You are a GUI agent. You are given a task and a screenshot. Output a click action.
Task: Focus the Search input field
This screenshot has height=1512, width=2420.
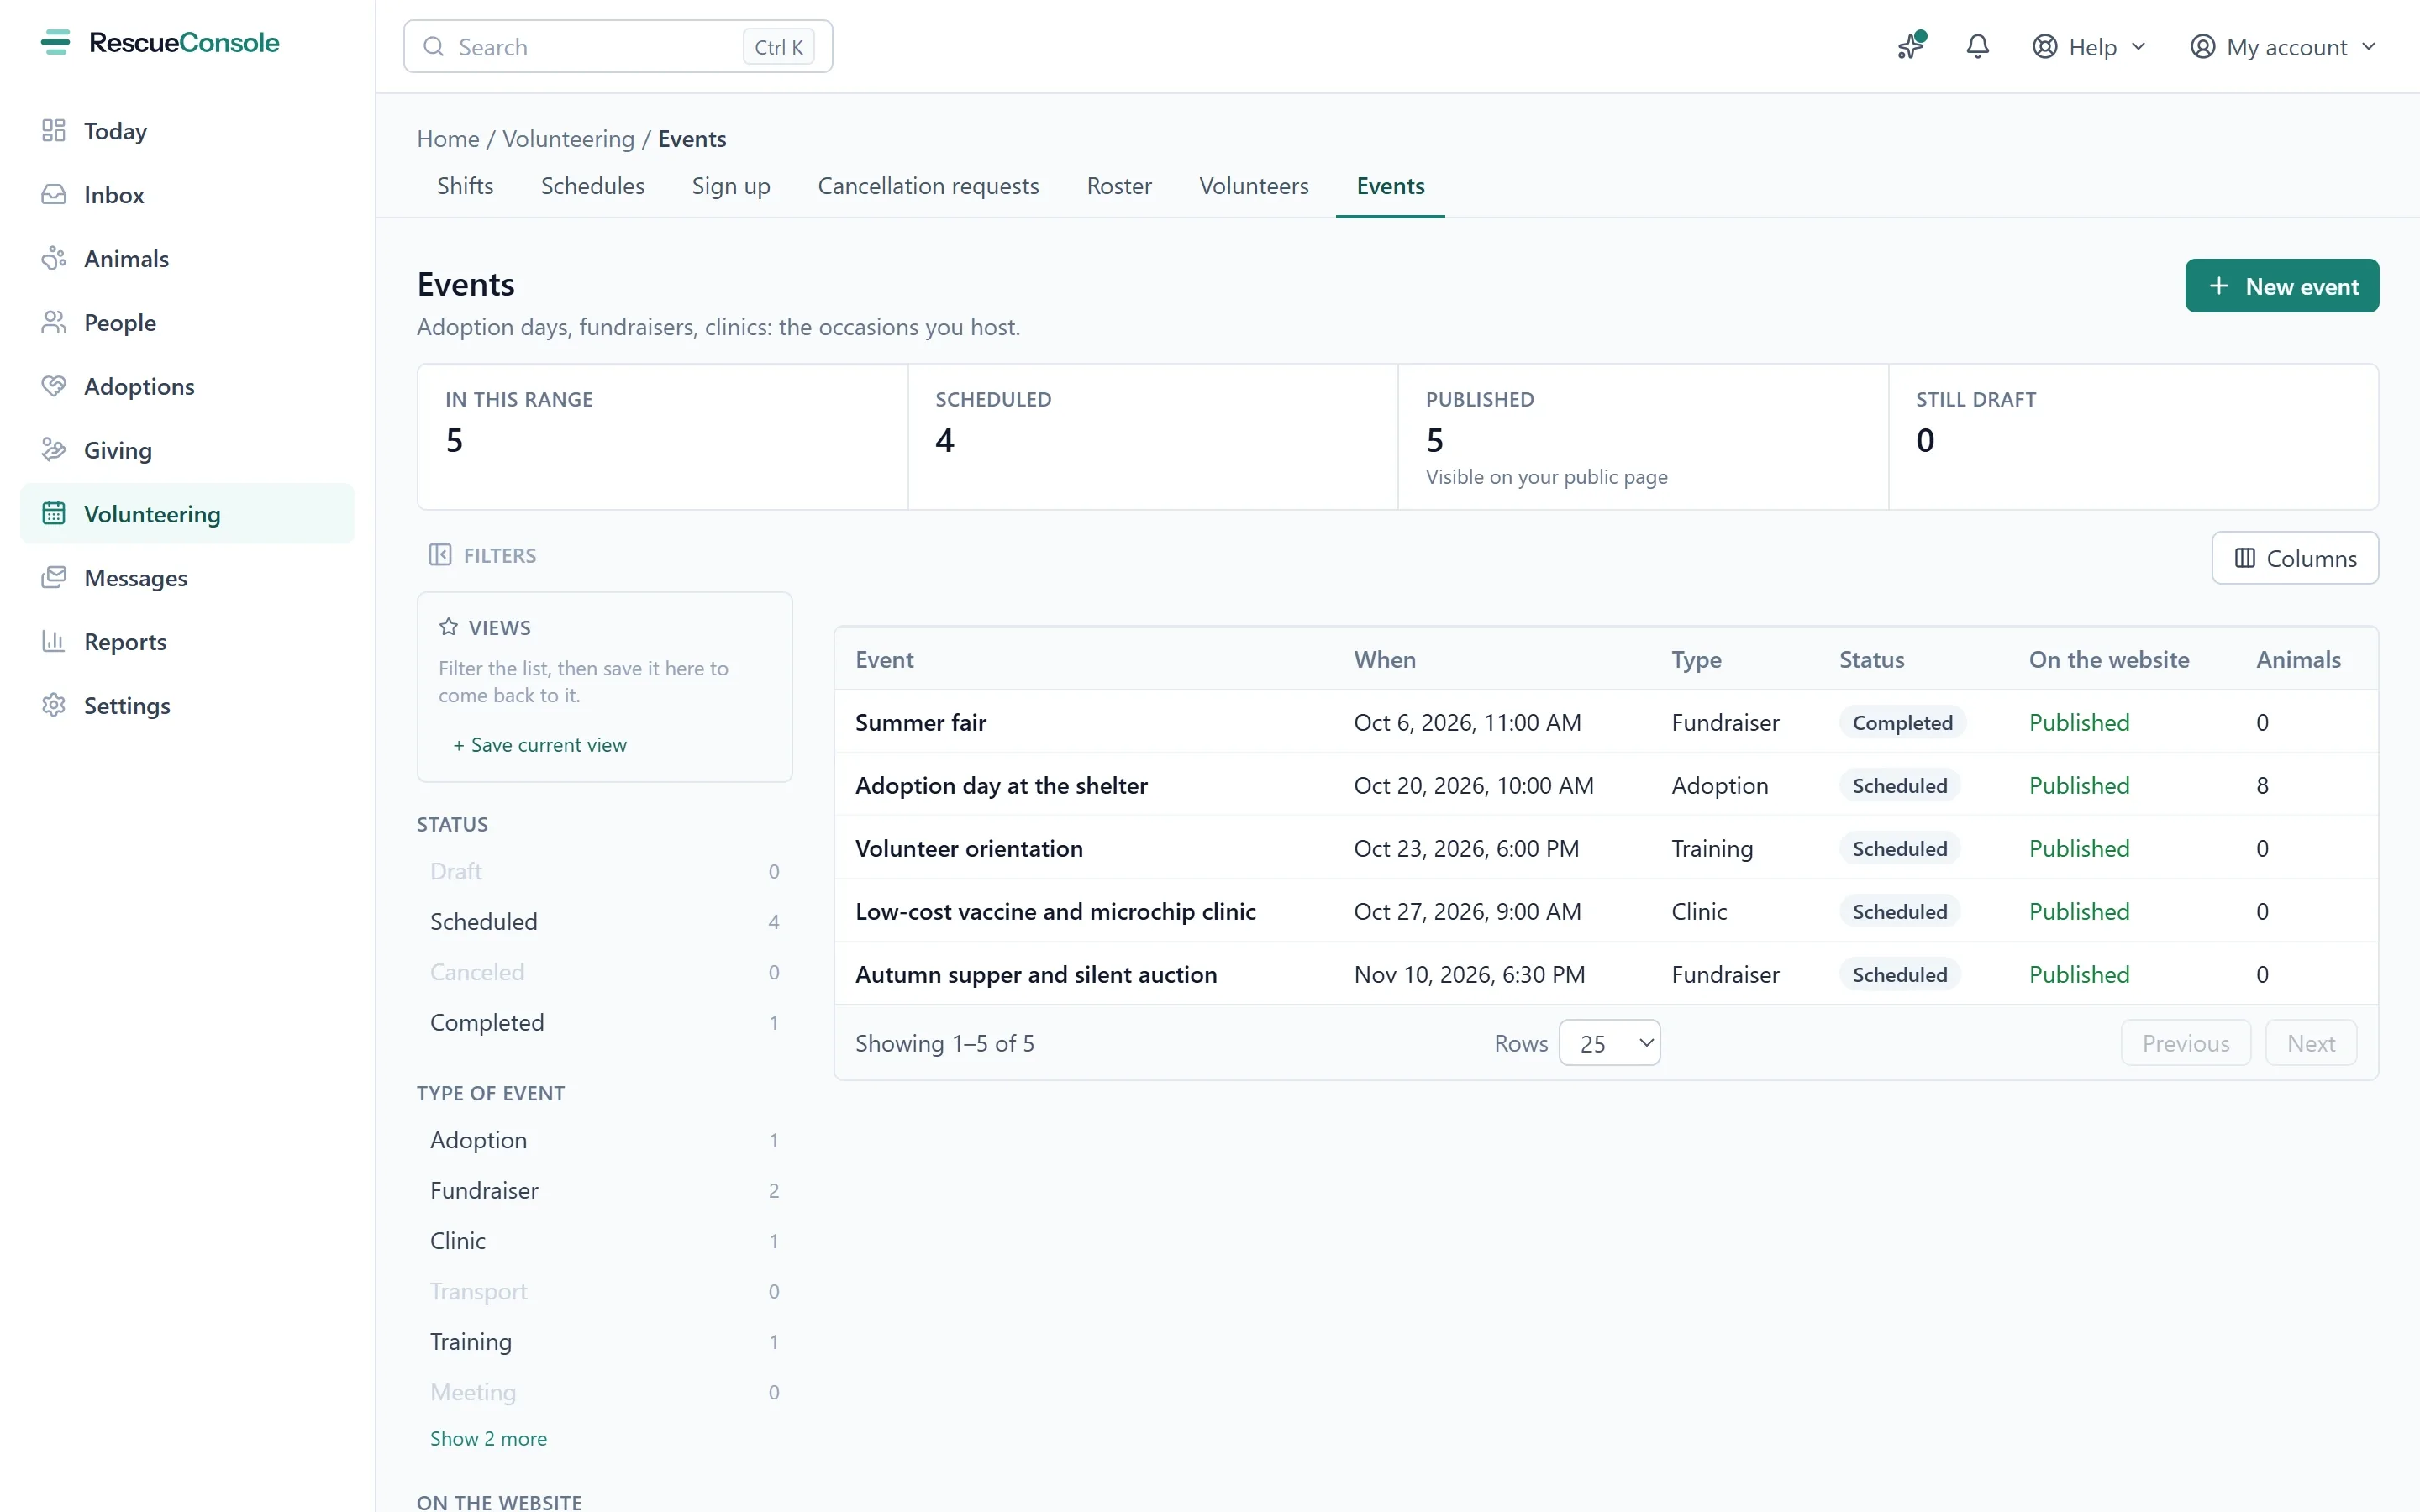pyautogui.click(x=618, y=47)
